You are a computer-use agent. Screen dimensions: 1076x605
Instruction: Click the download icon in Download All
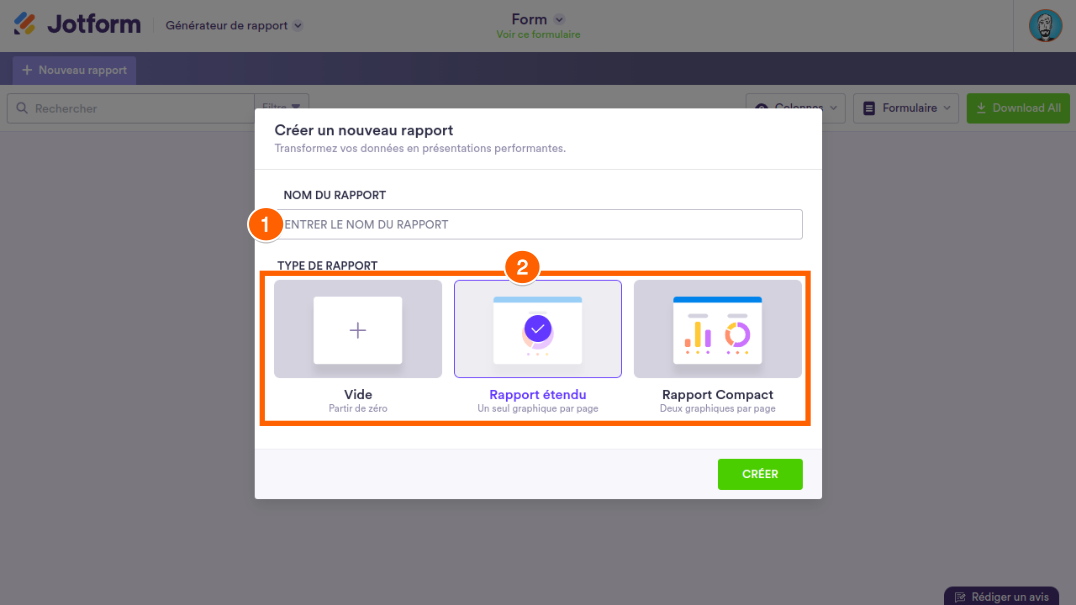point(981,108)
